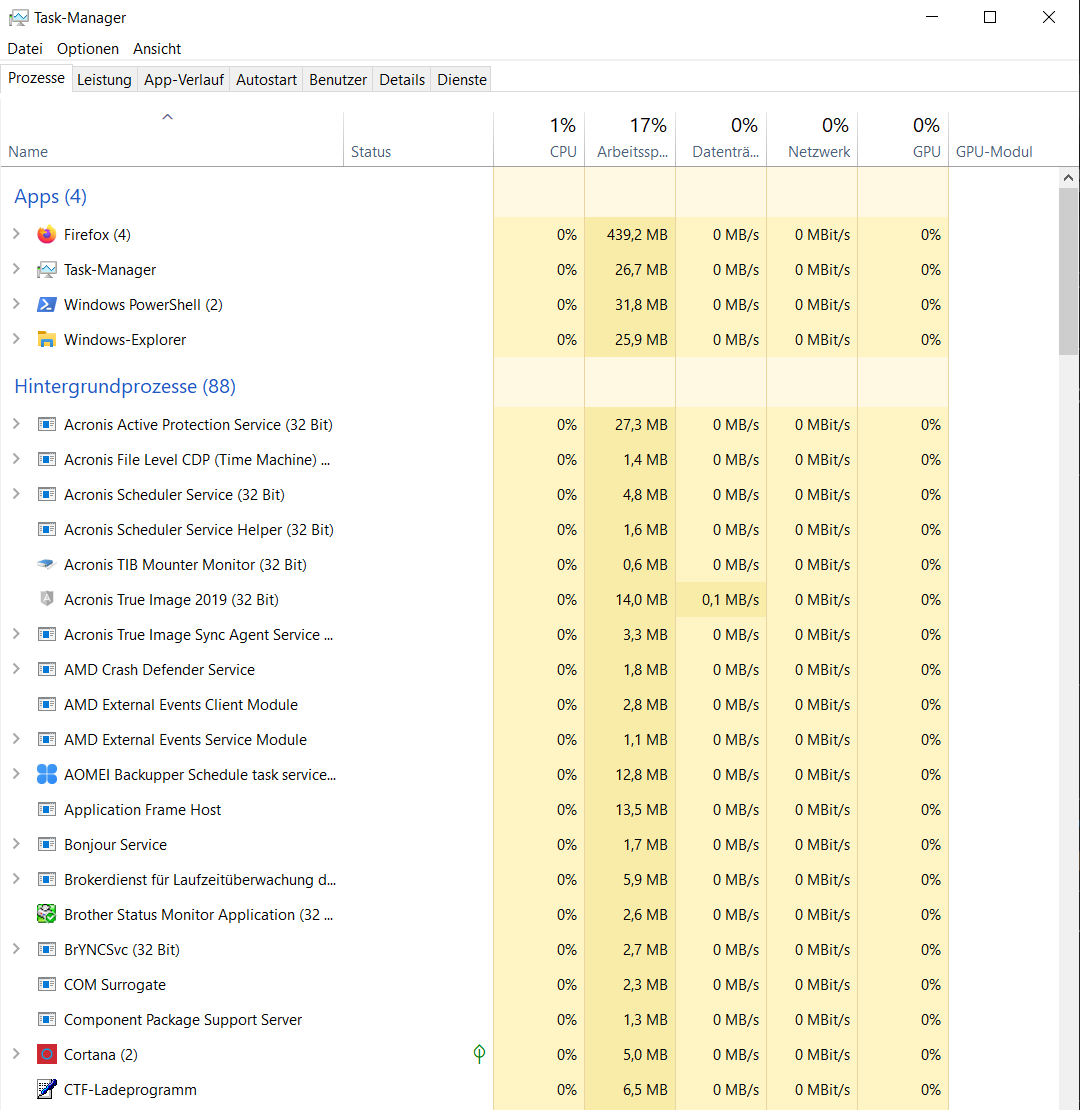1080x1110 pixels.
Task: Click the scrollbar up arrow
Action: click(1069, 178)
